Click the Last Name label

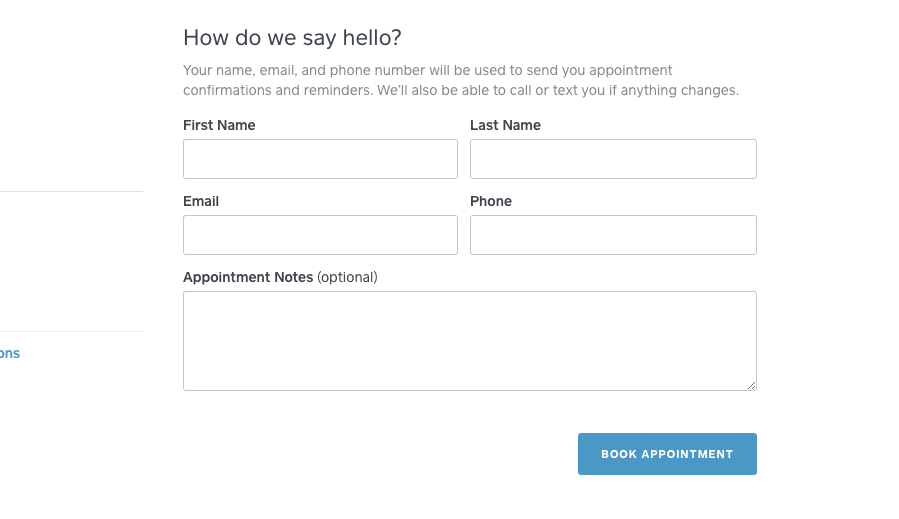(x=505, y=125)
